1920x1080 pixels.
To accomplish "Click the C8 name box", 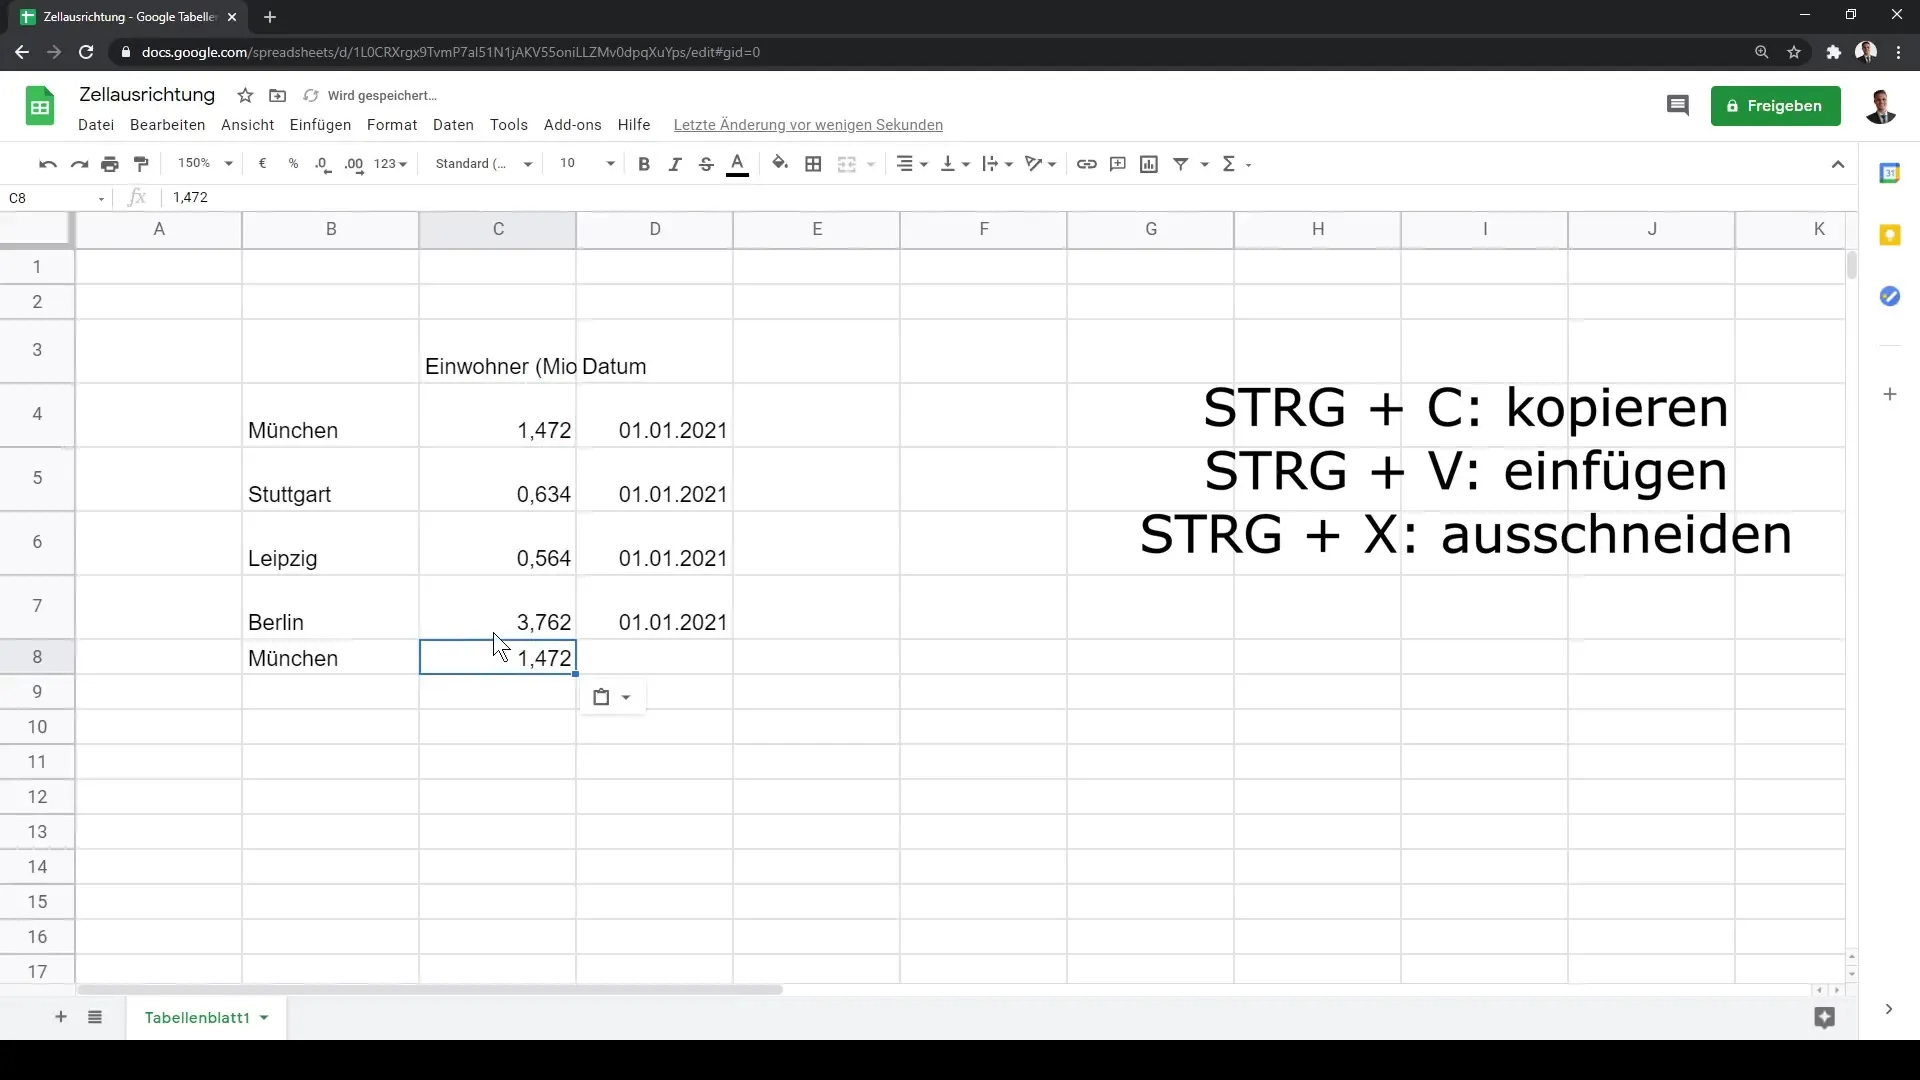I will 56,198.
